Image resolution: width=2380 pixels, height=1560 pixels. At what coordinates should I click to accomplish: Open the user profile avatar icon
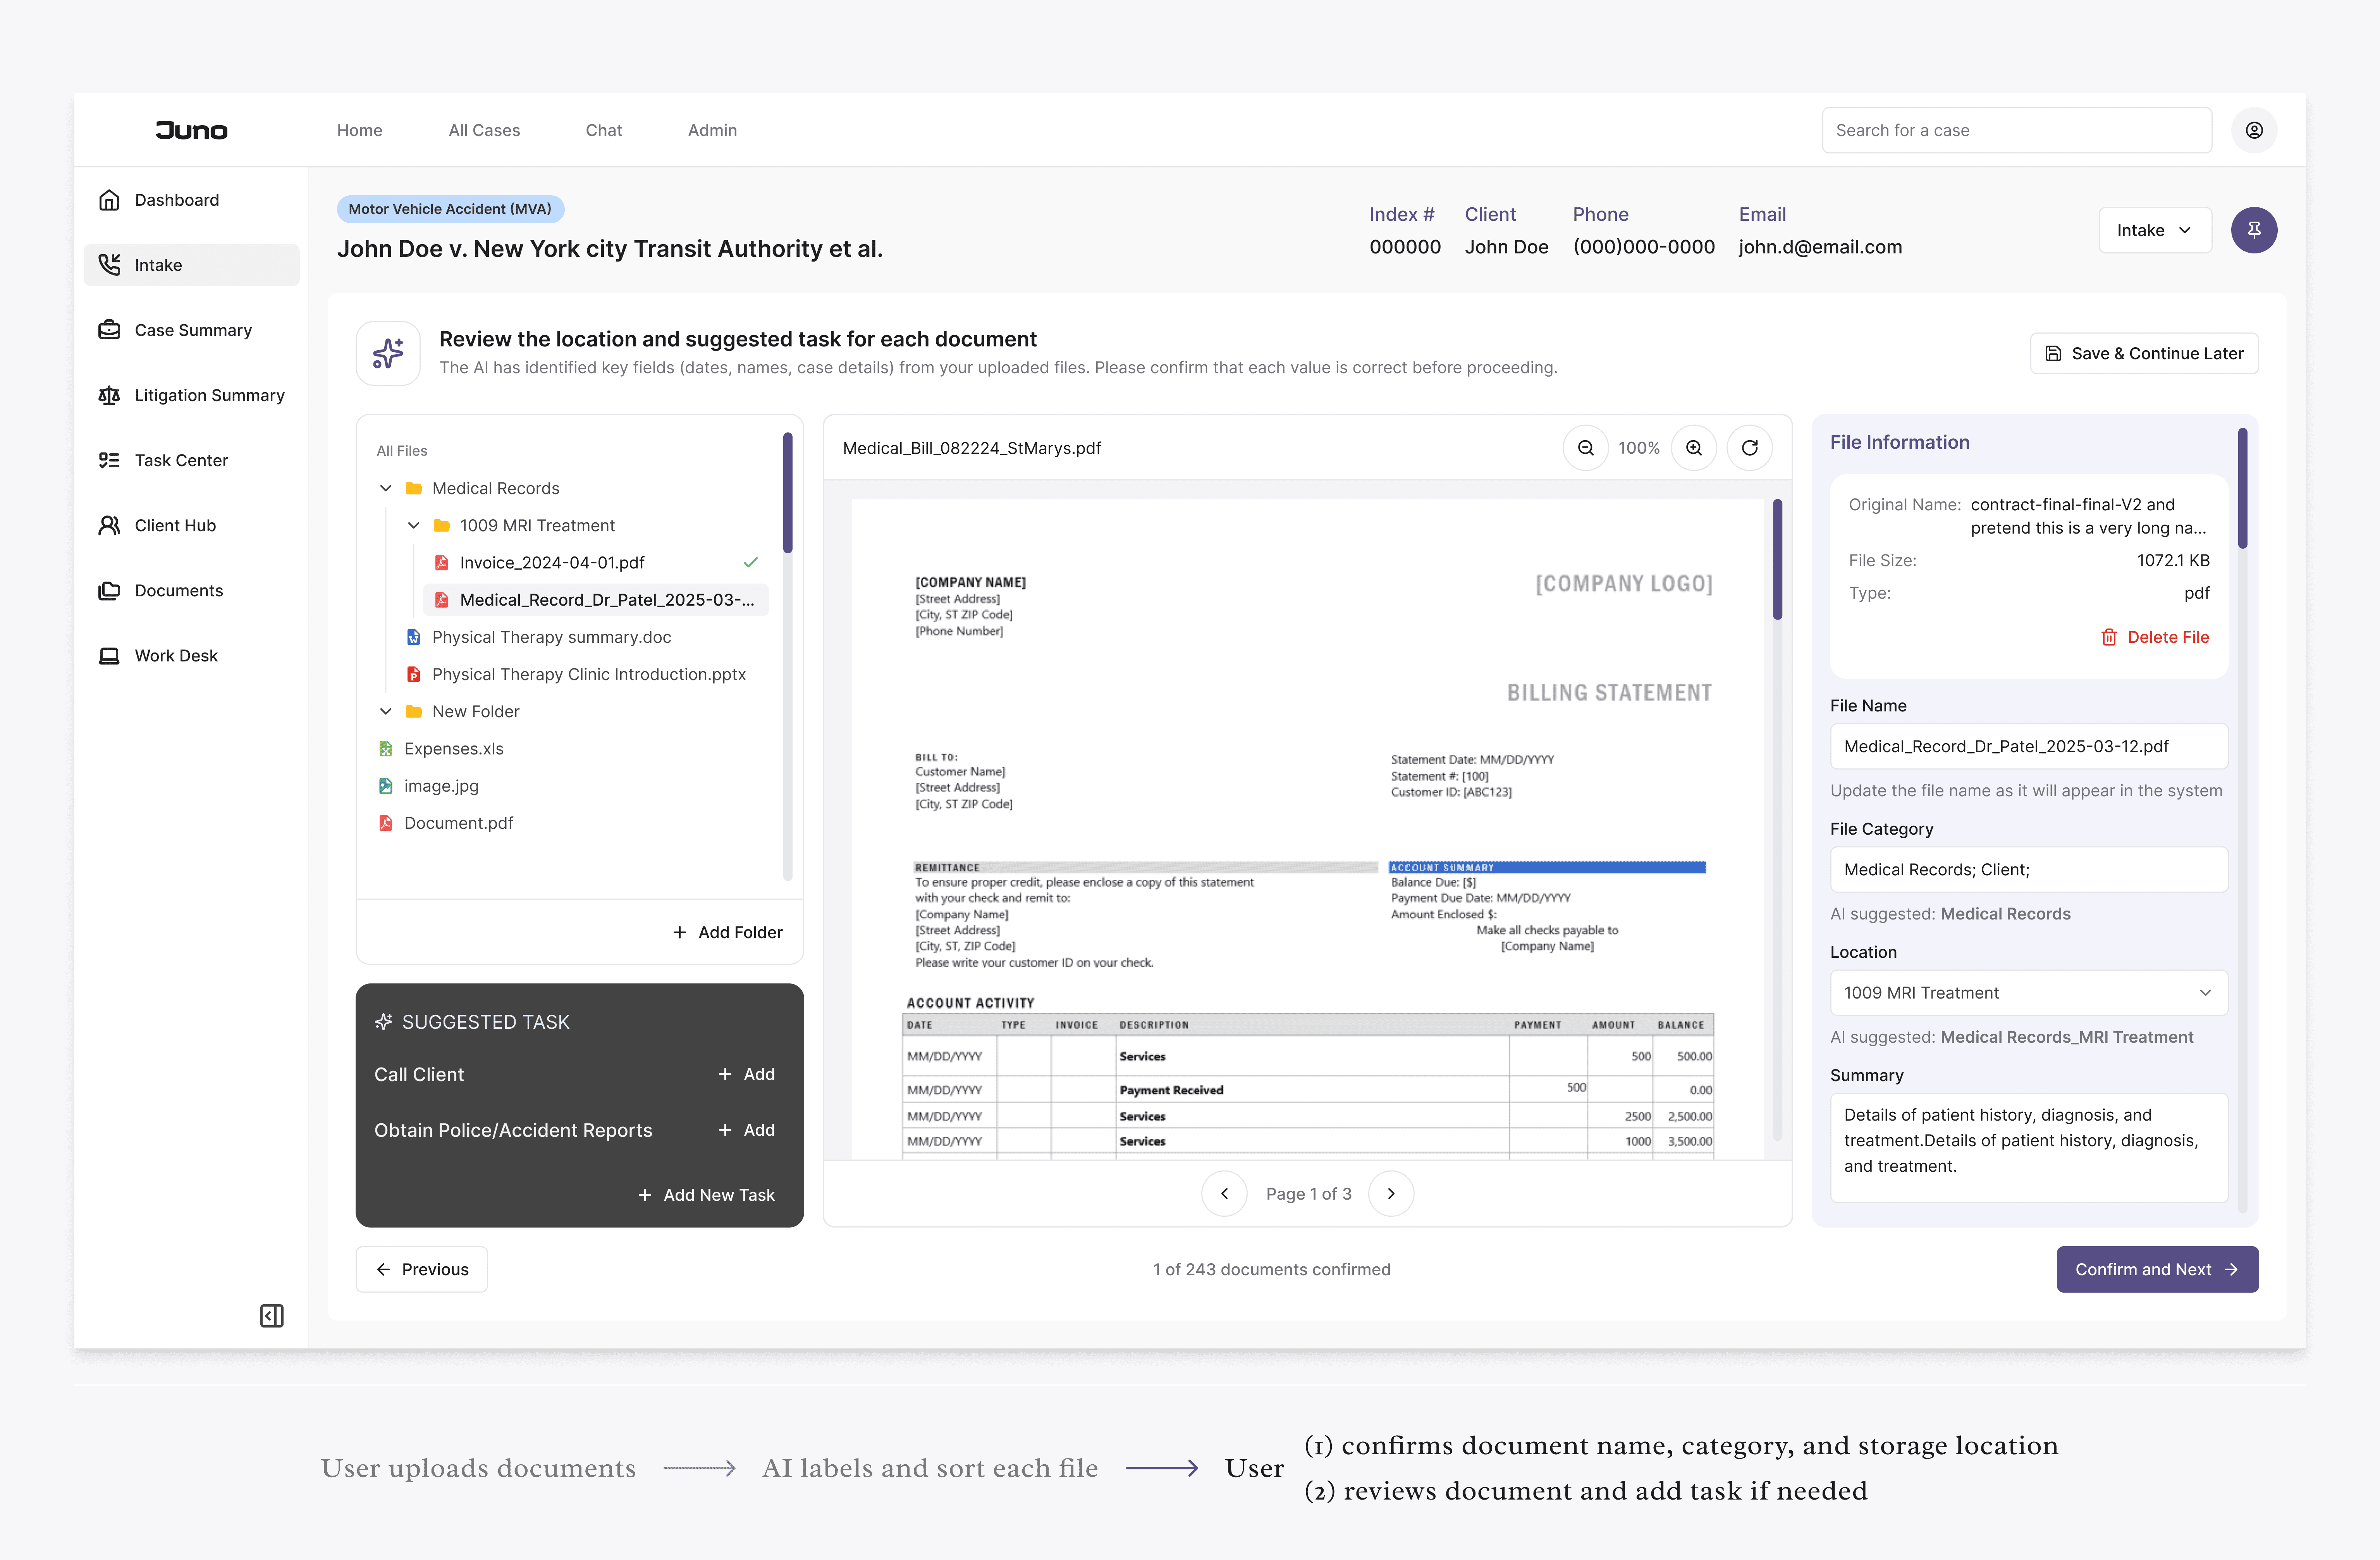[2254, 130]
